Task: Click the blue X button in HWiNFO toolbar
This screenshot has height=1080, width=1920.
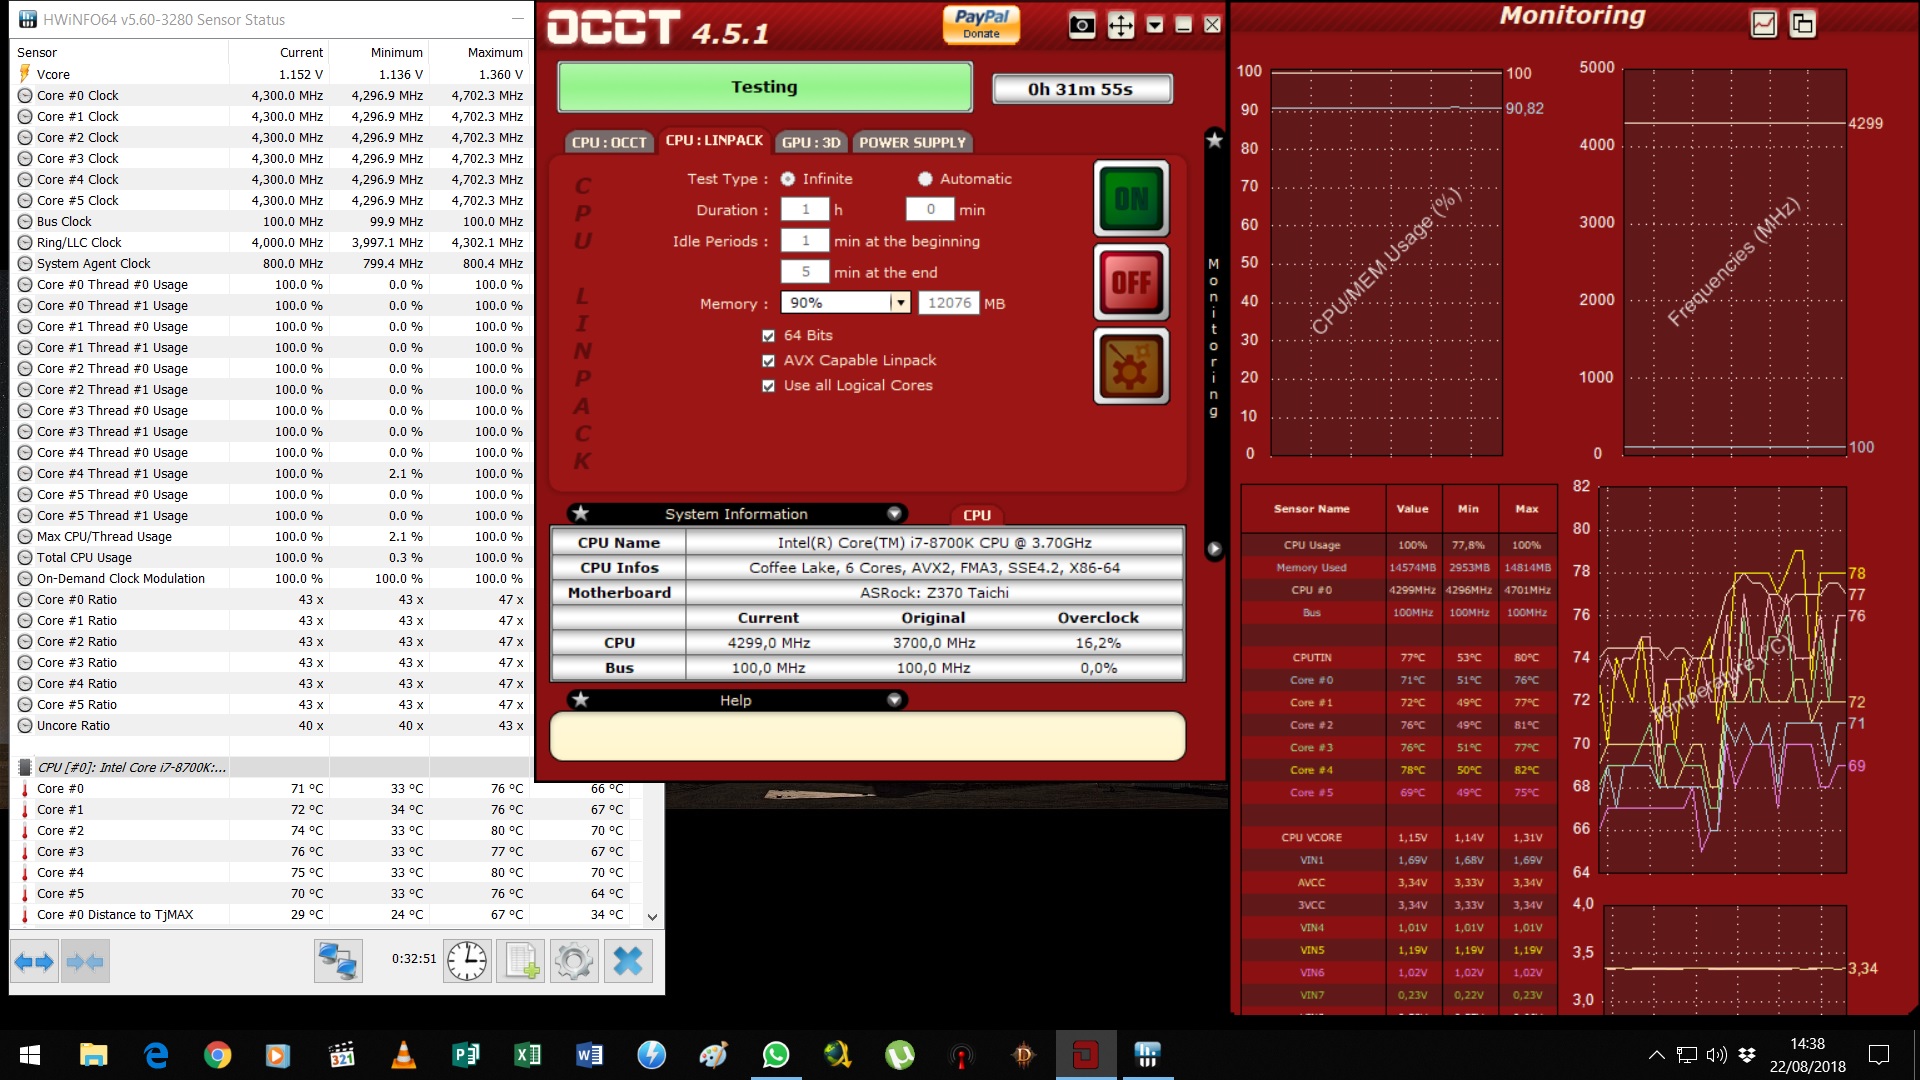Action: [x=628, y=962]
